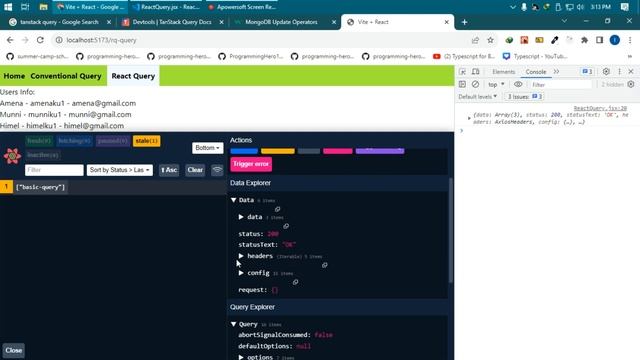Toggle the paused(0) status filter badge

tap(113, 141)
